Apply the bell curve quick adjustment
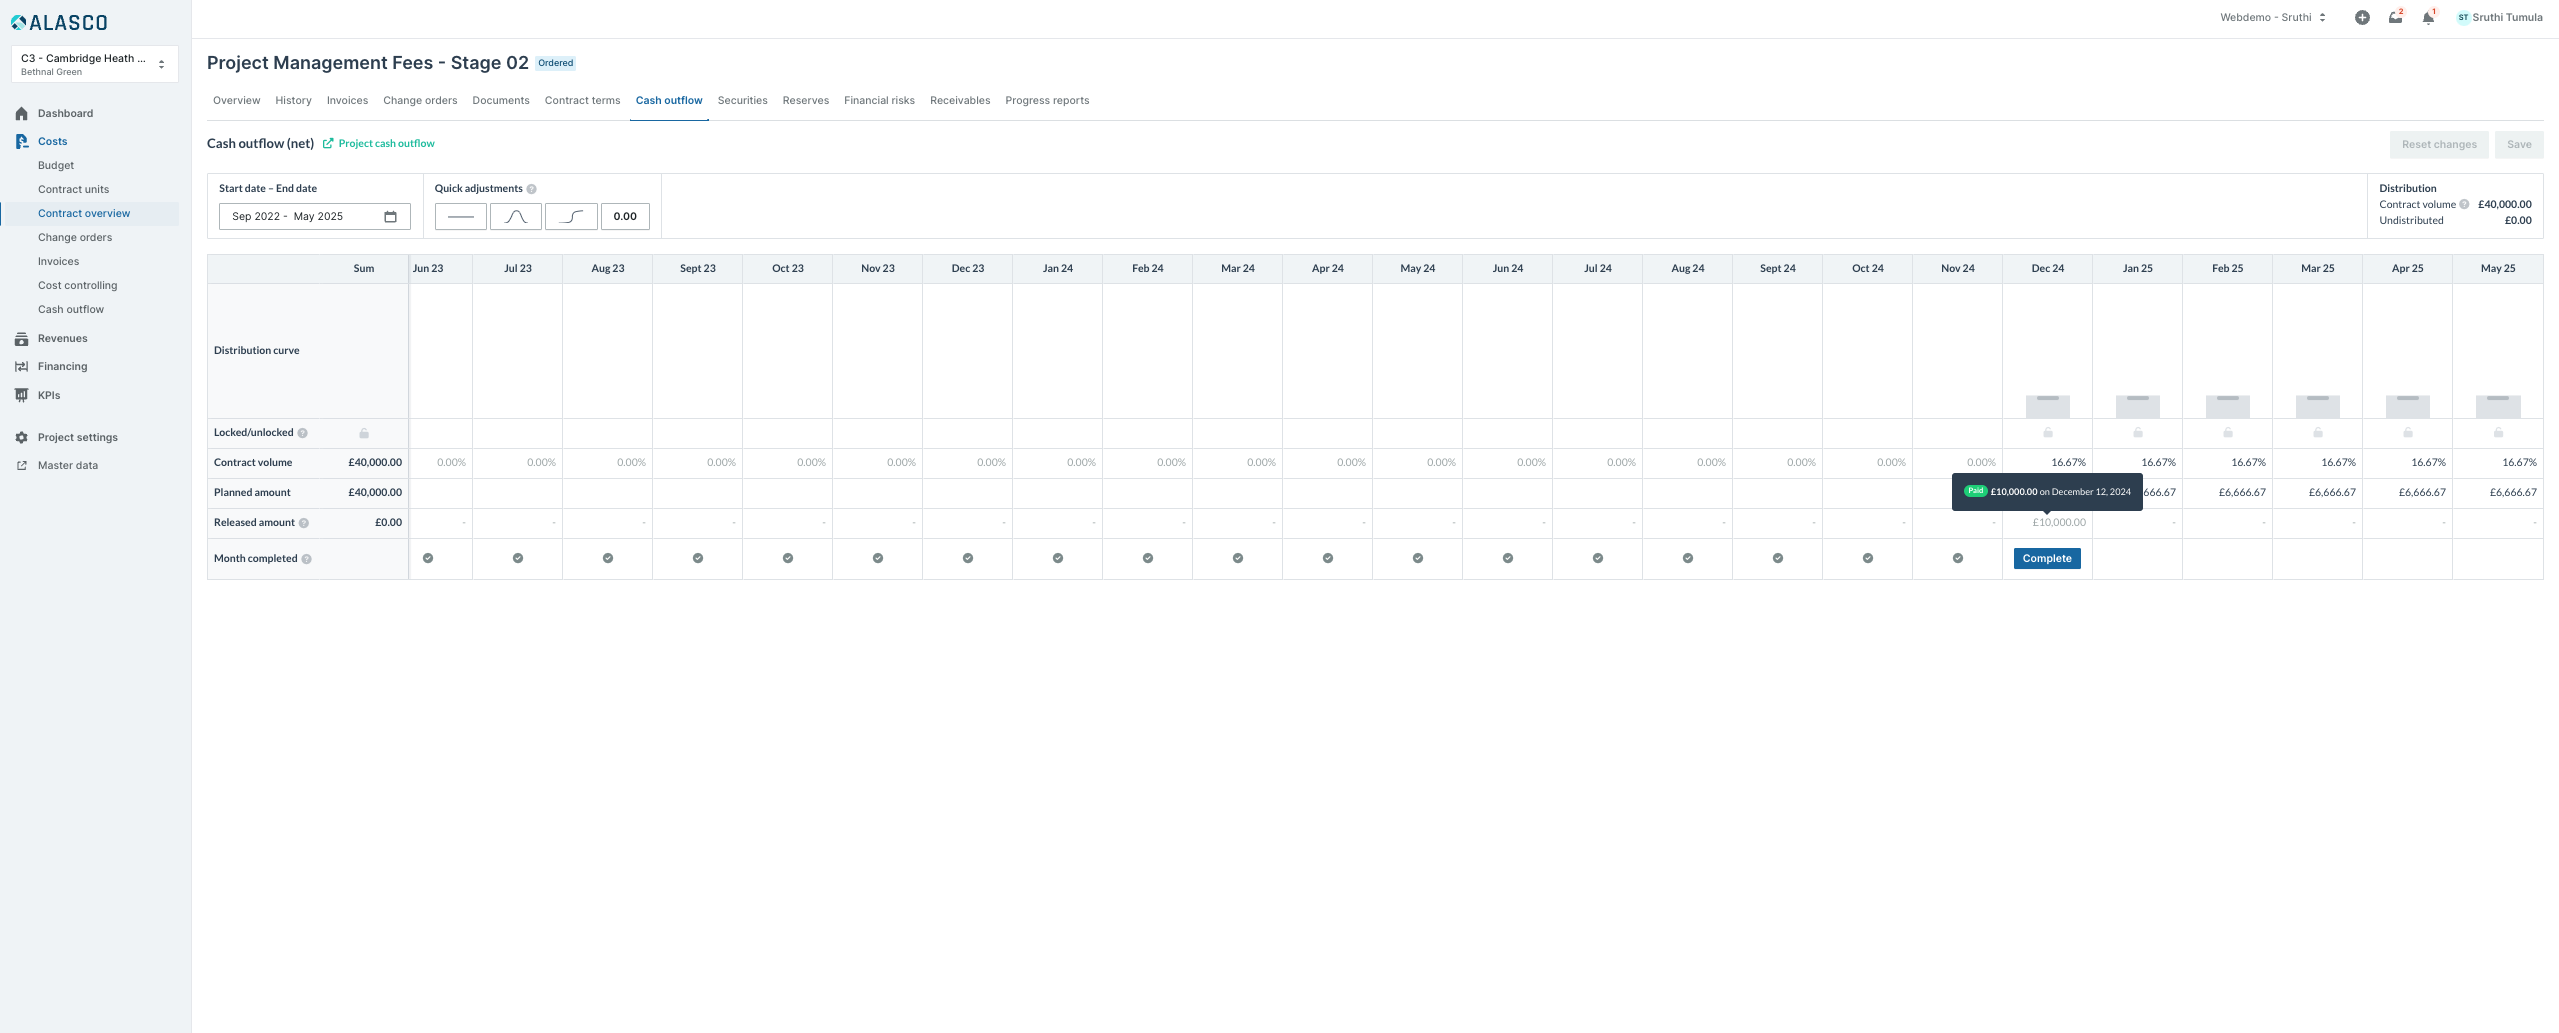 tap(516, 216)
